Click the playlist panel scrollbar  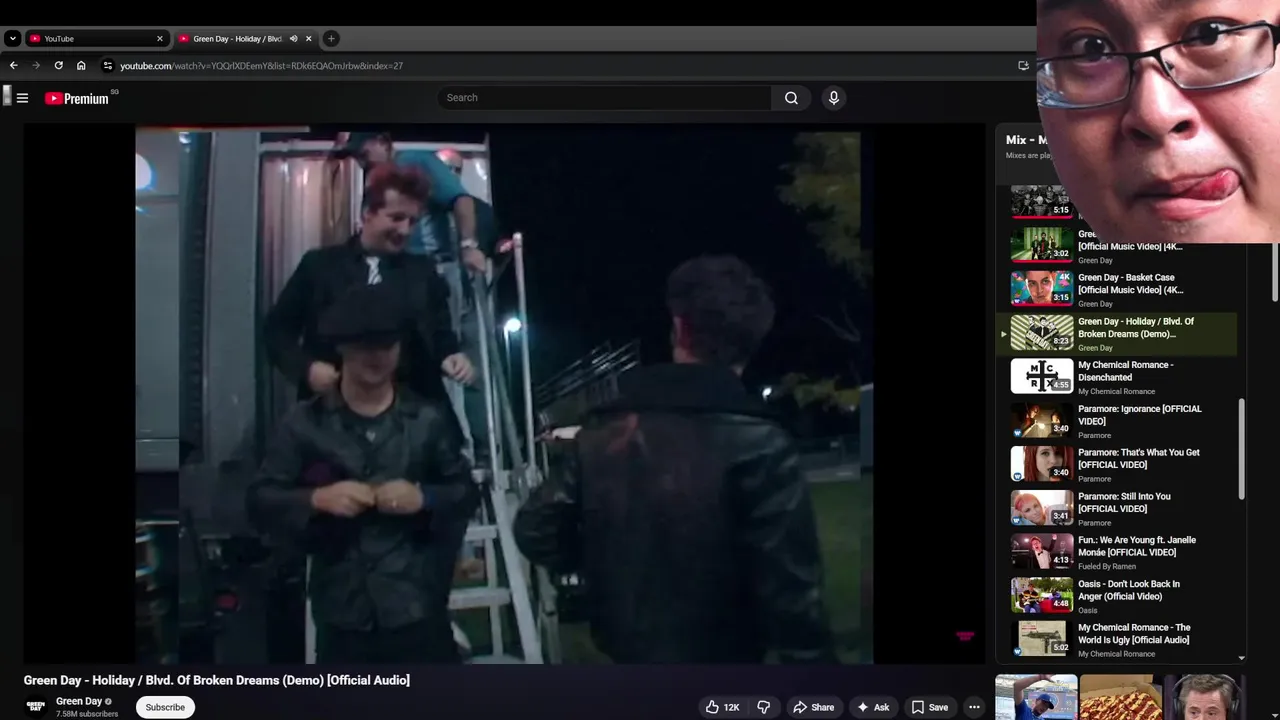click(x=1241, y=448)
